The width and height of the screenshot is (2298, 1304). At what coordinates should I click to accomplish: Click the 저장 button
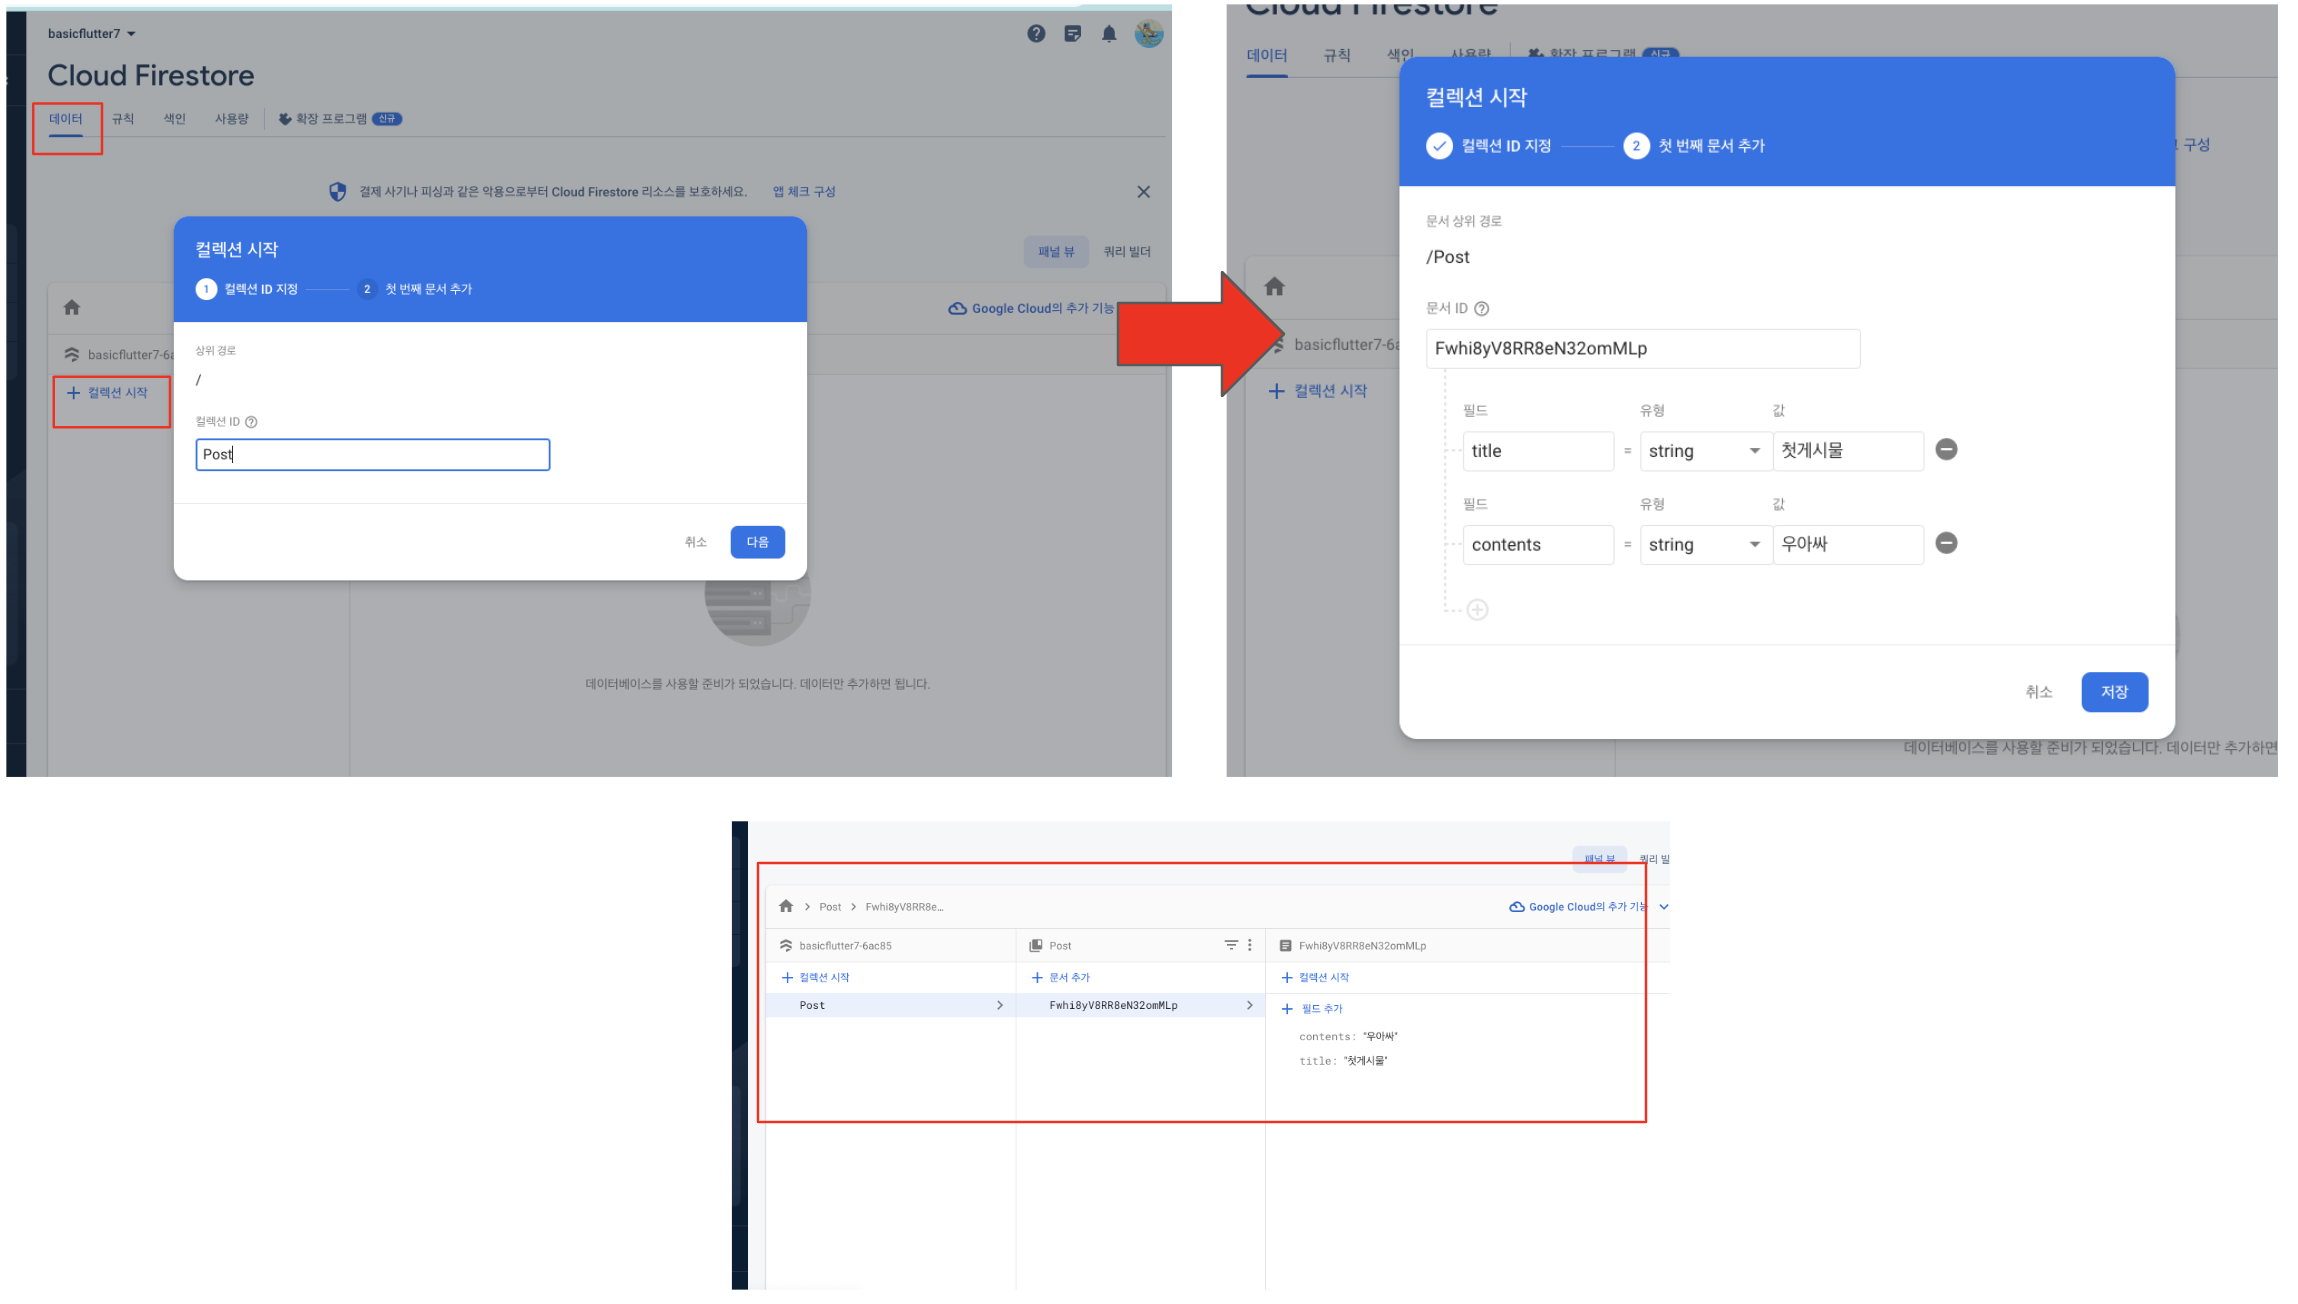(2114, 692)
